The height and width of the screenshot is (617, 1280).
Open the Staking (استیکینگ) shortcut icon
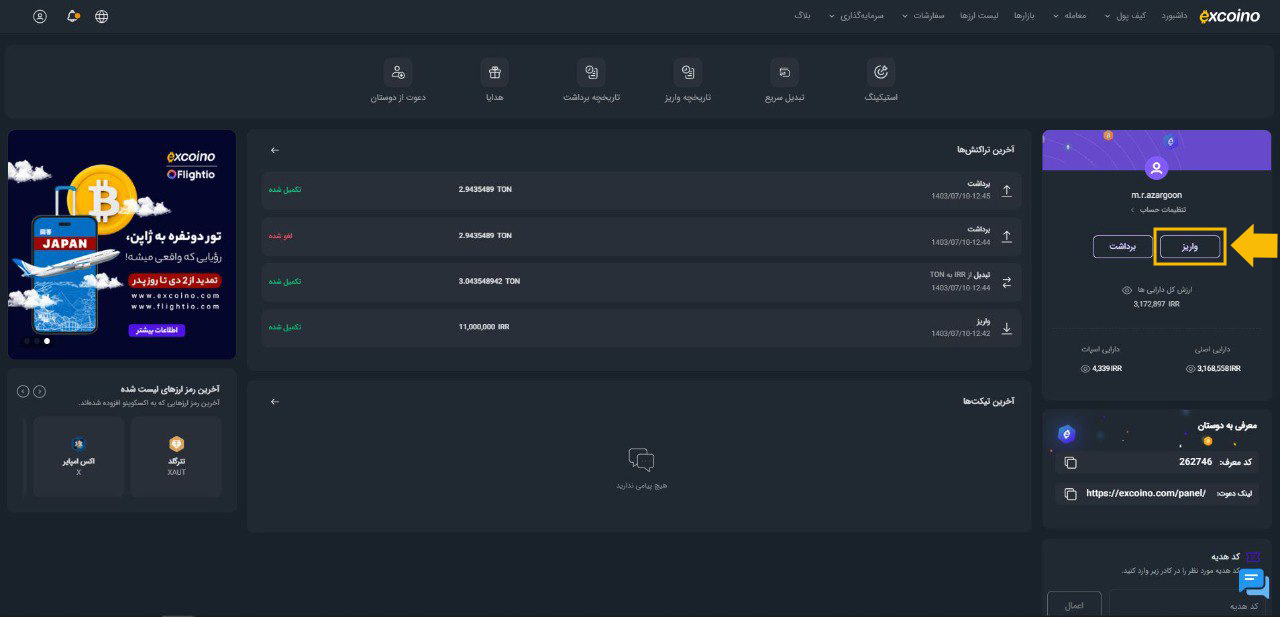[880, 72]
